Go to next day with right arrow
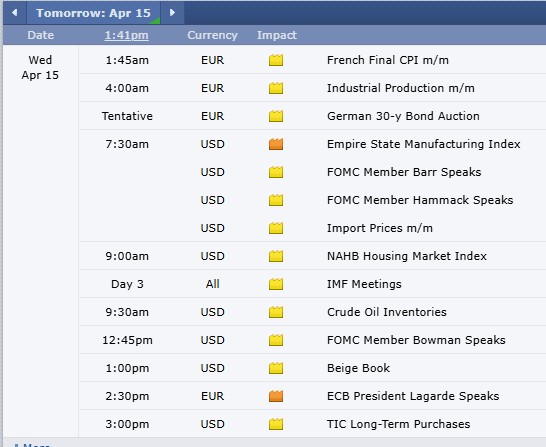546x447 pixels. 172,13
